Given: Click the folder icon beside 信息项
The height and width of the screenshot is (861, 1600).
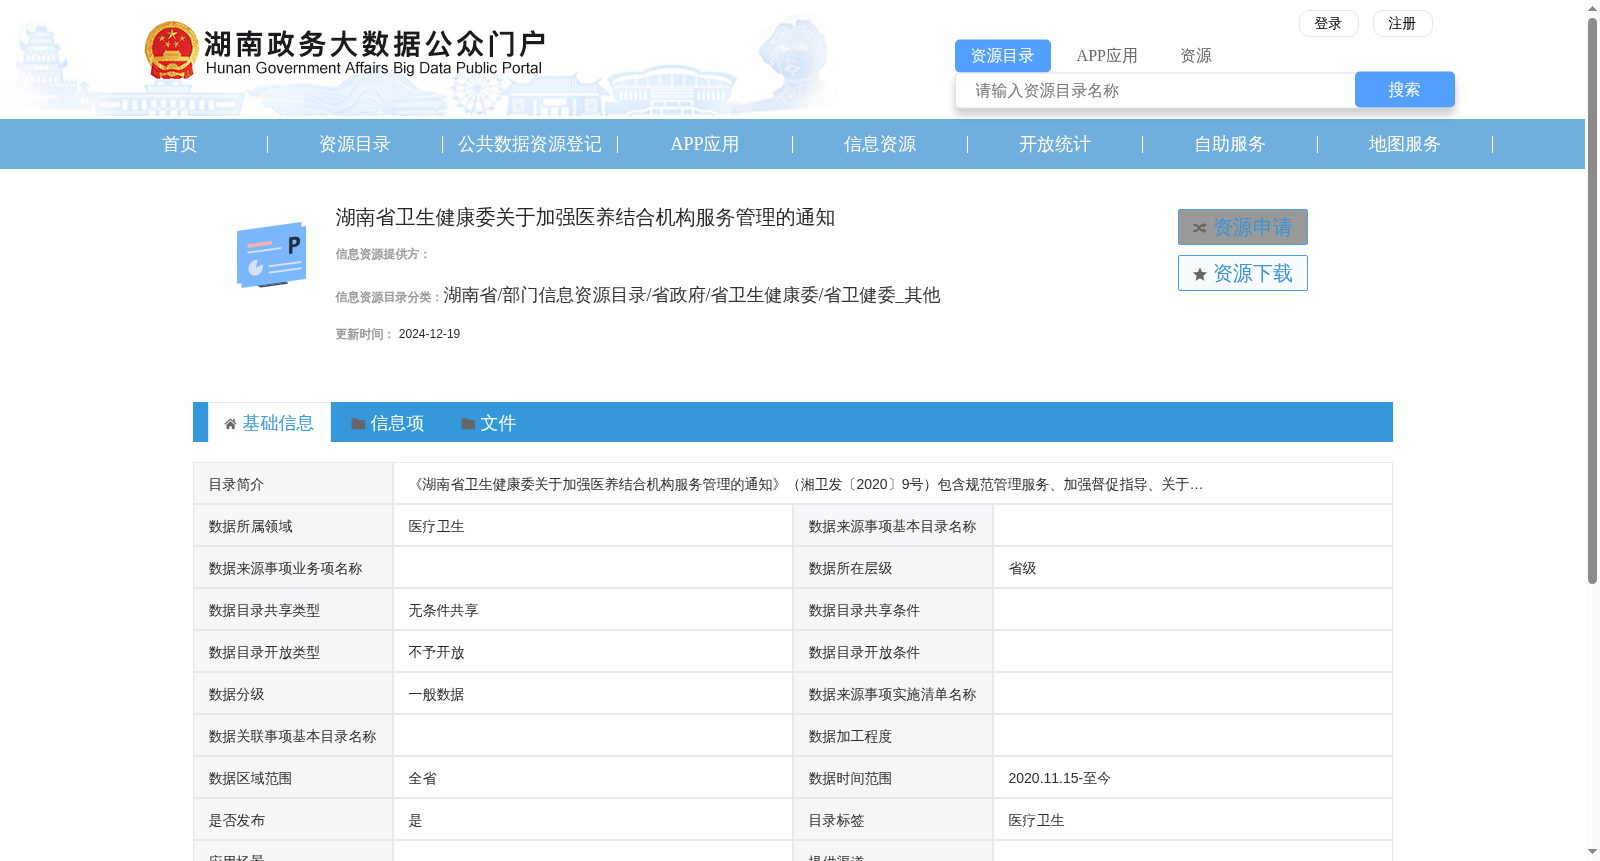Looking at the screenshot, I should tap(358, 424).
